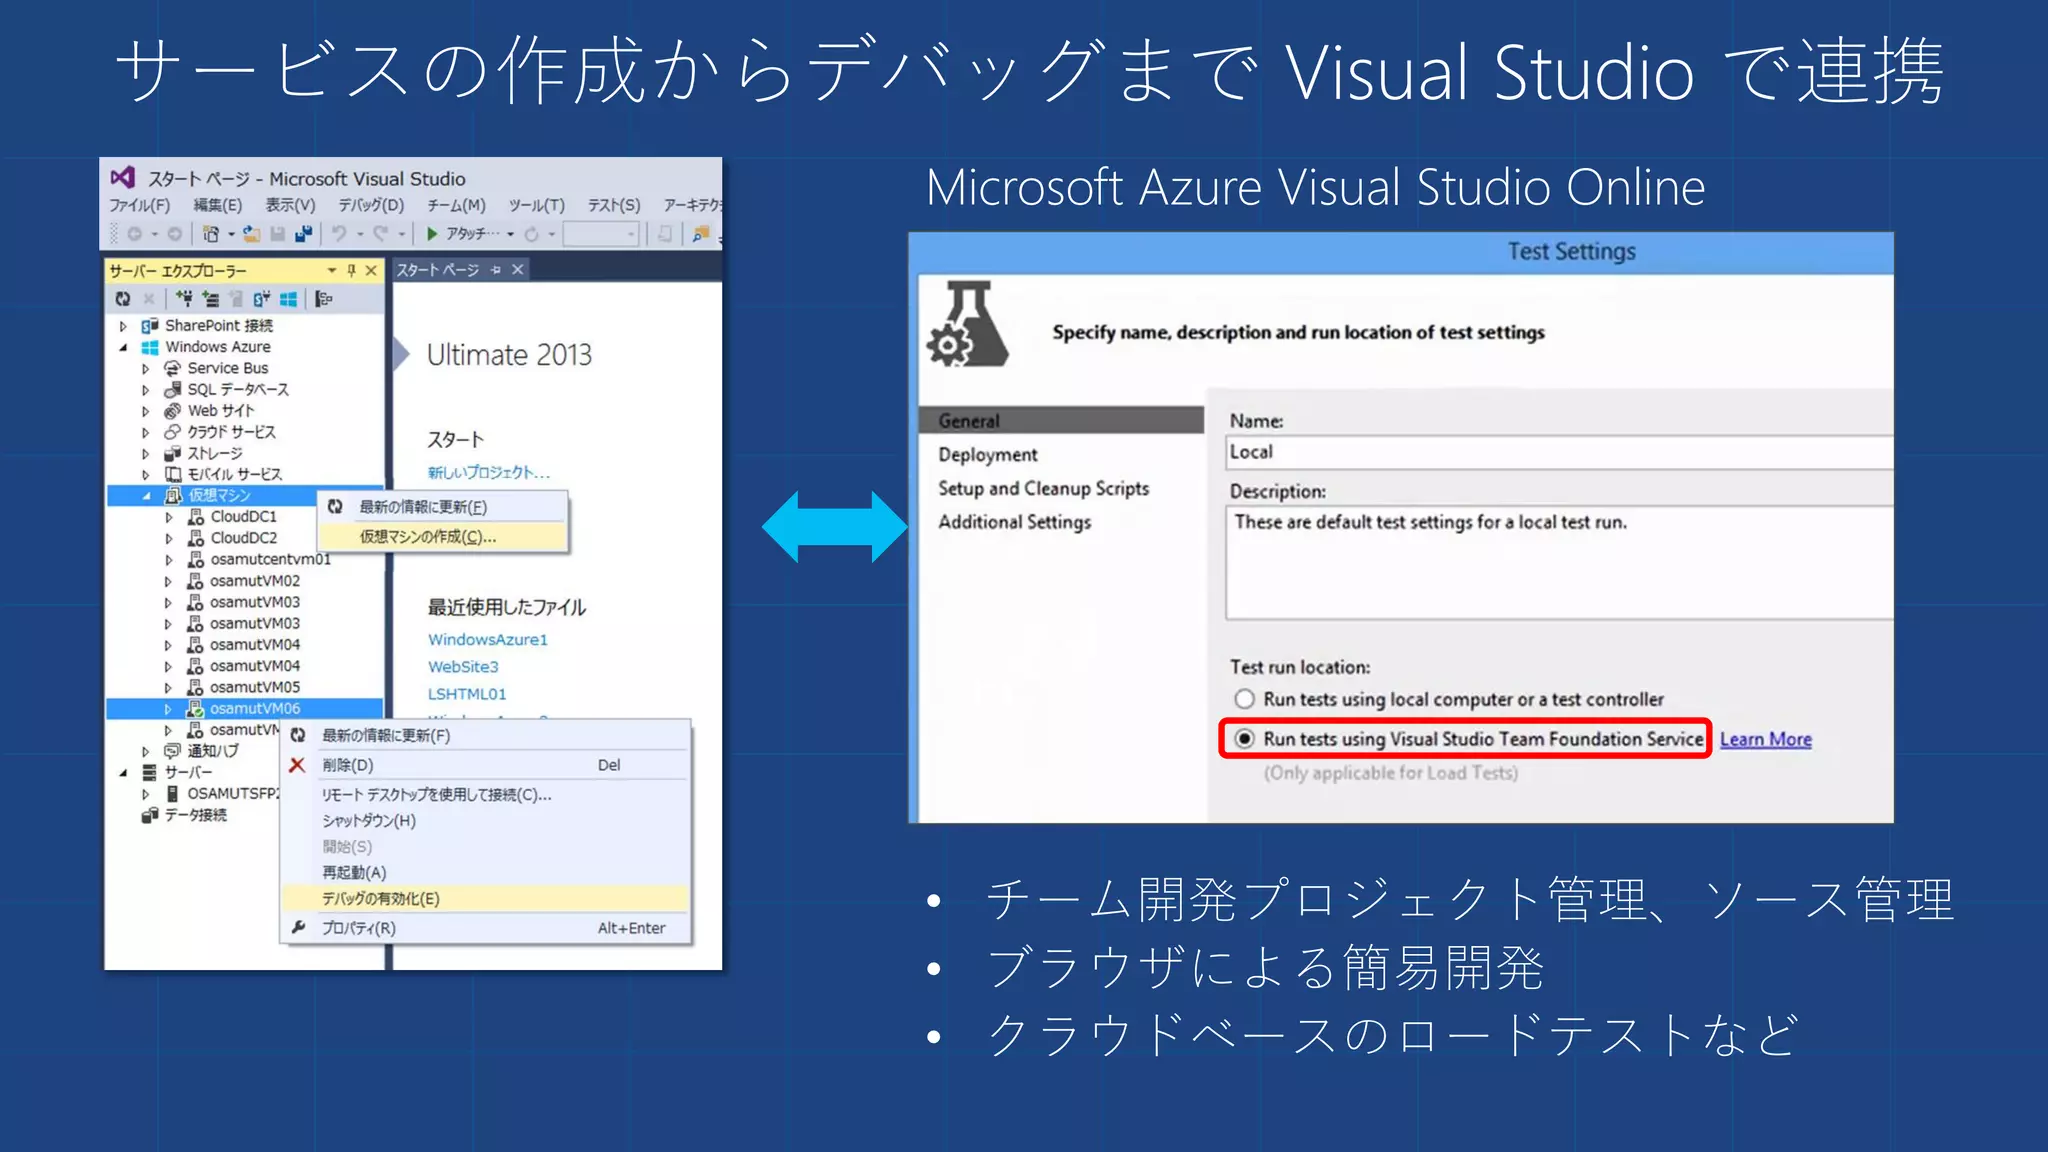Click the Visual Studio logo icon
The image size is (2048, 1152).
(x=122, y=178)
